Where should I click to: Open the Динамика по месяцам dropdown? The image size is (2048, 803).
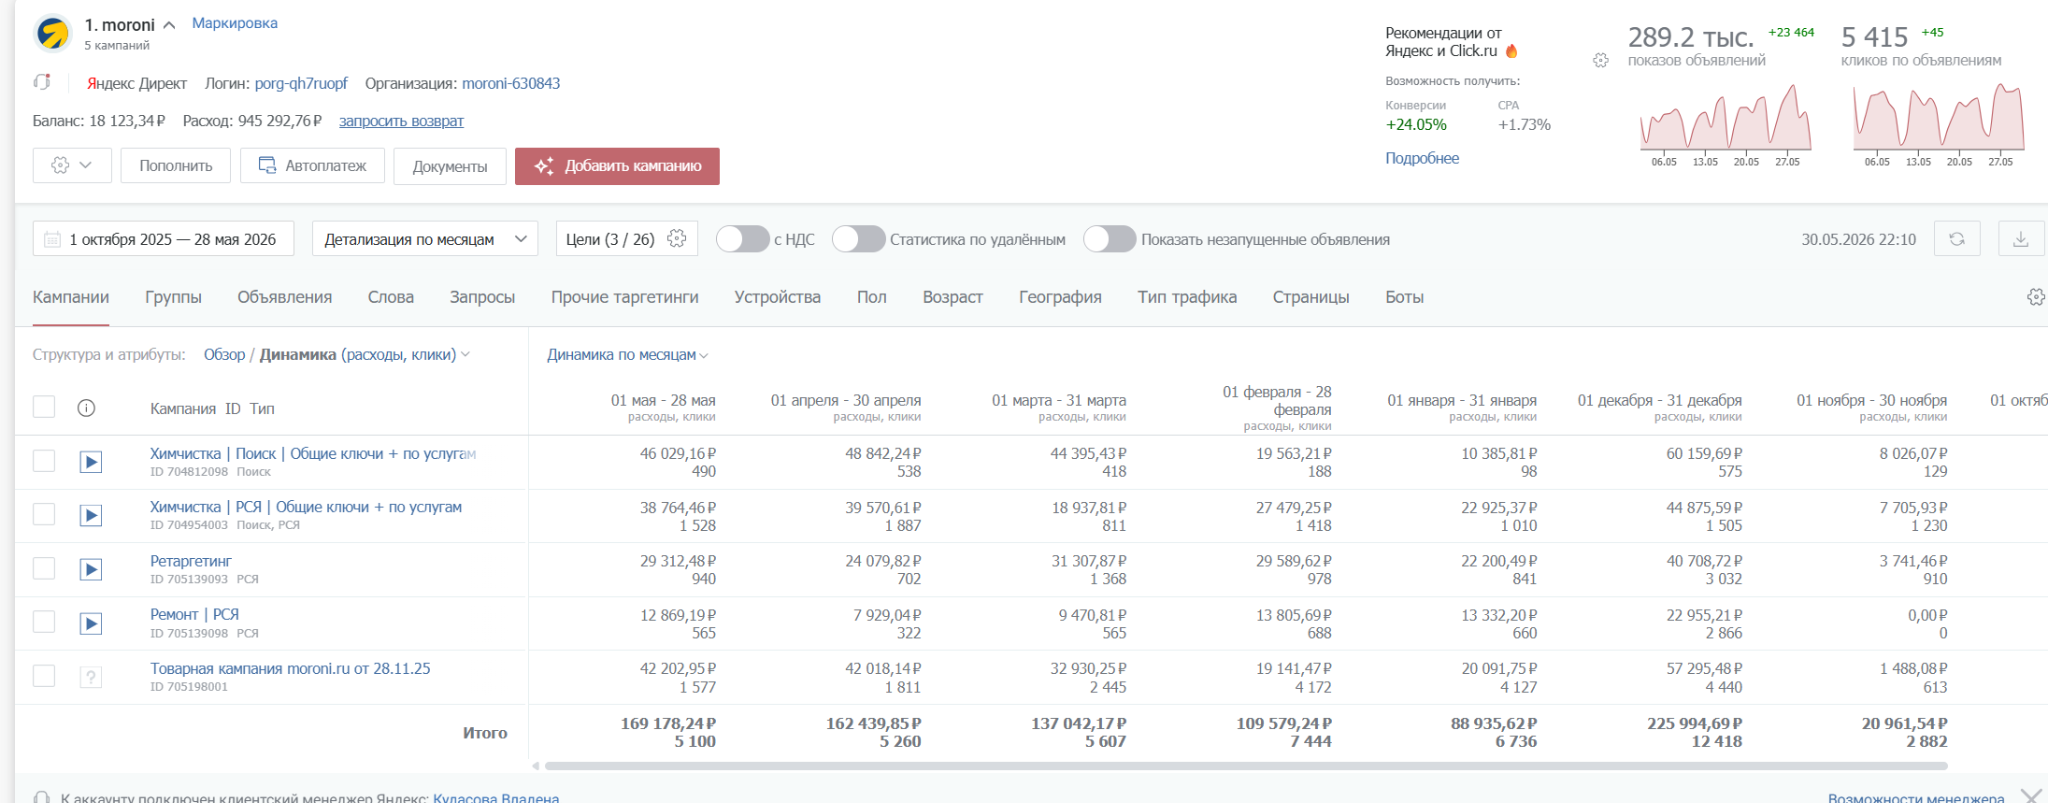click(x=627, y=355)
